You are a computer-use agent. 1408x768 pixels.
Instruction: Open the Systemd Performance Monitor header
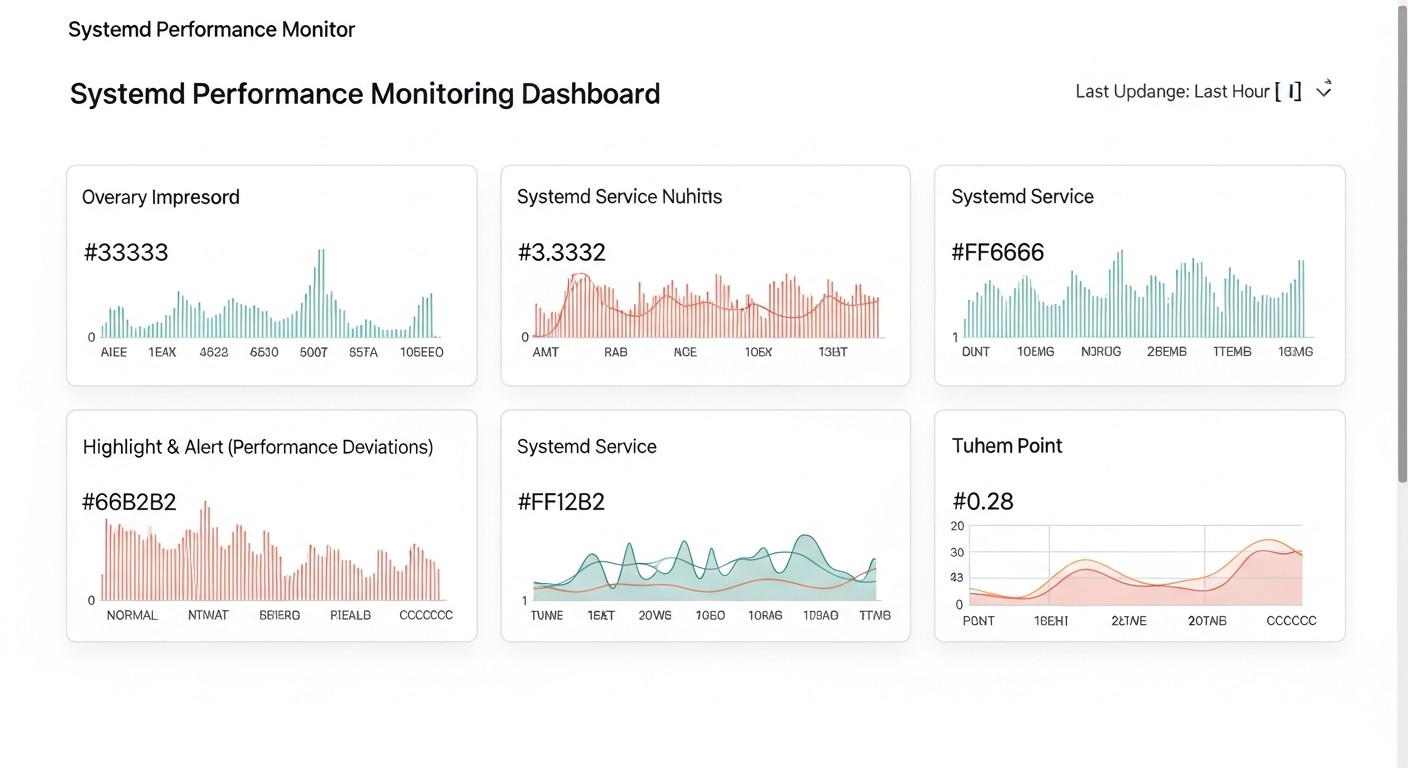211,29
